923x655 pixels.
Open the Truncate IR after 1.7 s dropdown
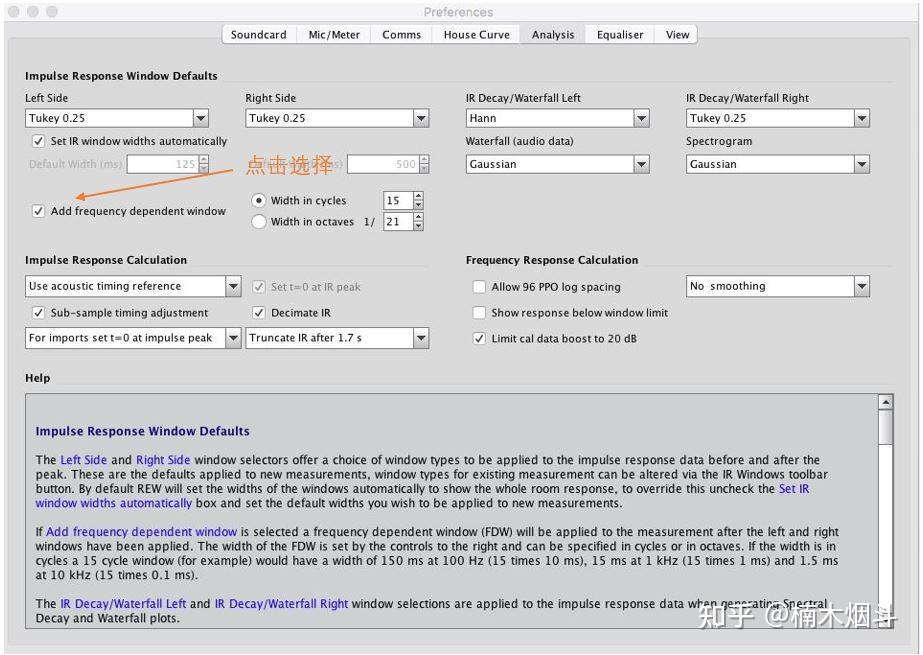(x=337, y=338)
